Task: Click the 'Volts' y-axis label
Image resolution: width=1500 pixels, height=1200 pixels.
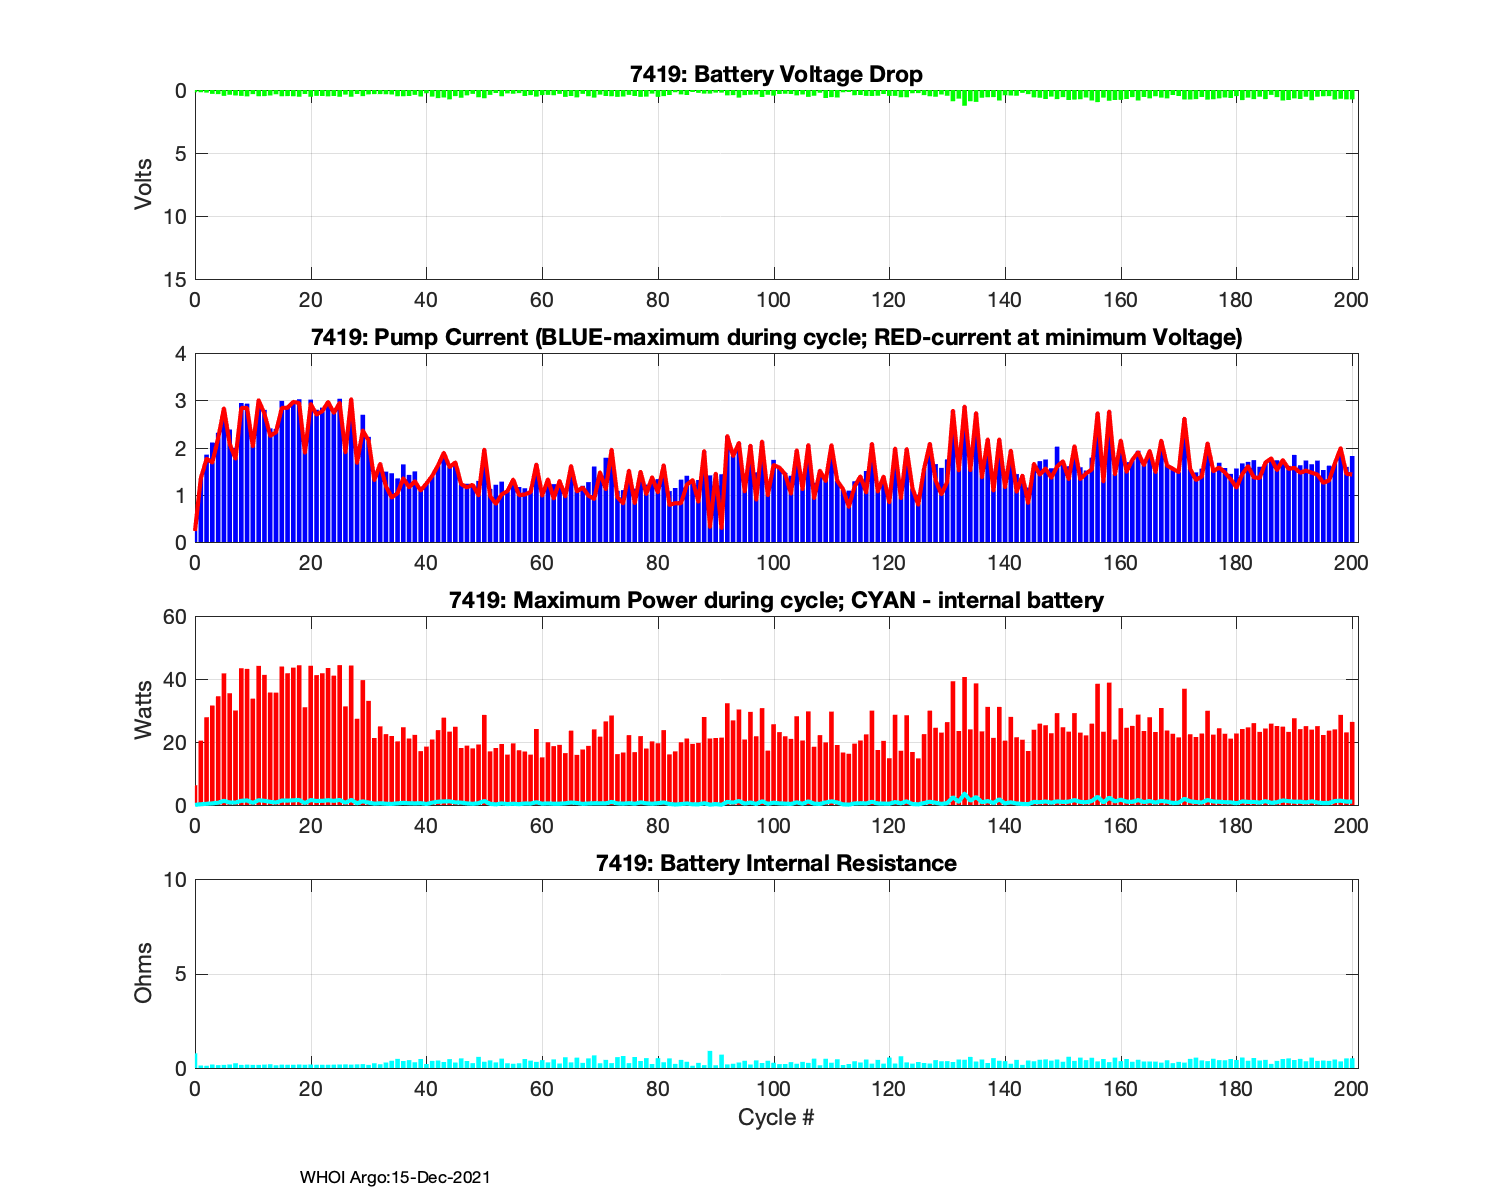Action: click(144, 184)
